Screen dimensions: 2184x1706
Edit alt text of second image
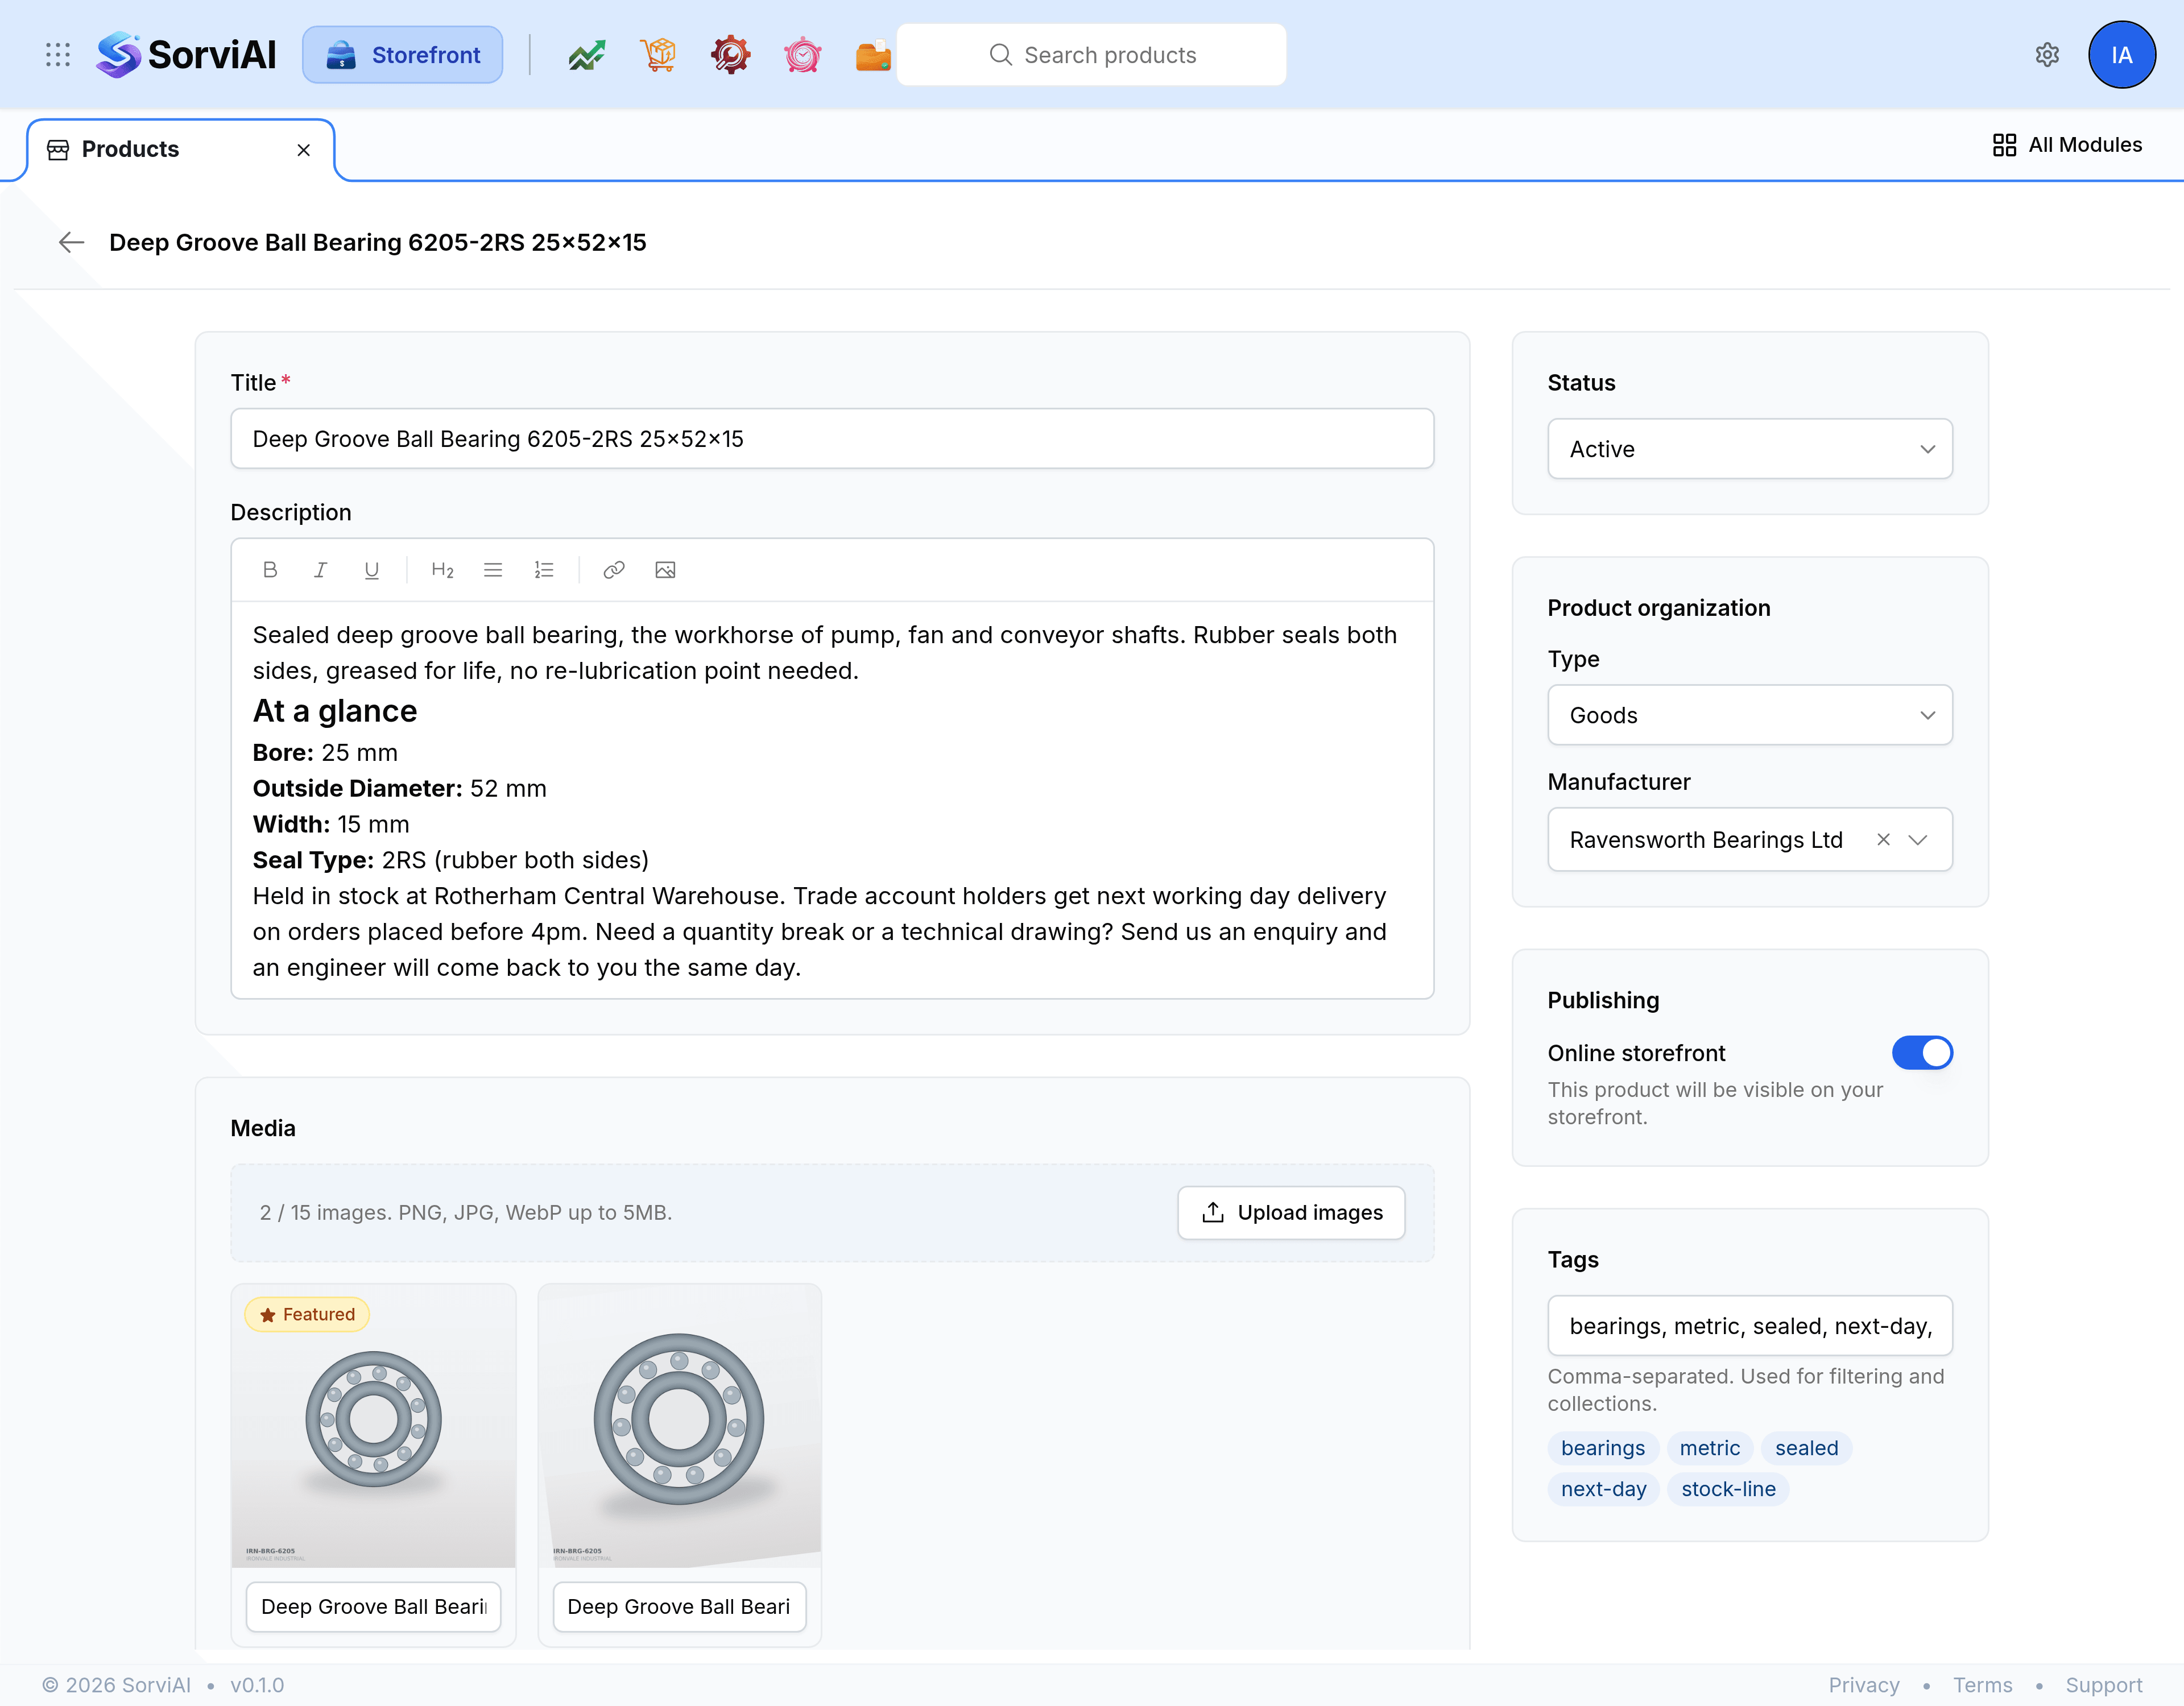point(679,1607)
